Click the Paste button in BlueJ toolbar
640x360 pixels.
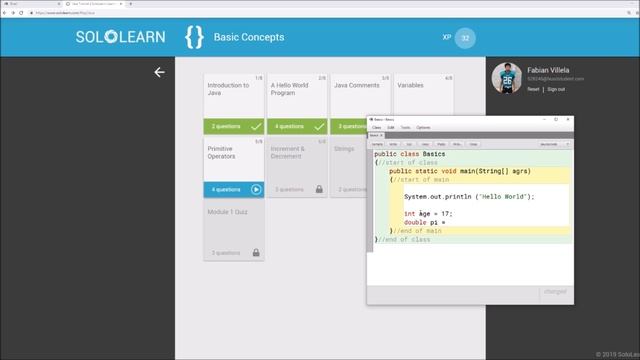tap(441, 144)
